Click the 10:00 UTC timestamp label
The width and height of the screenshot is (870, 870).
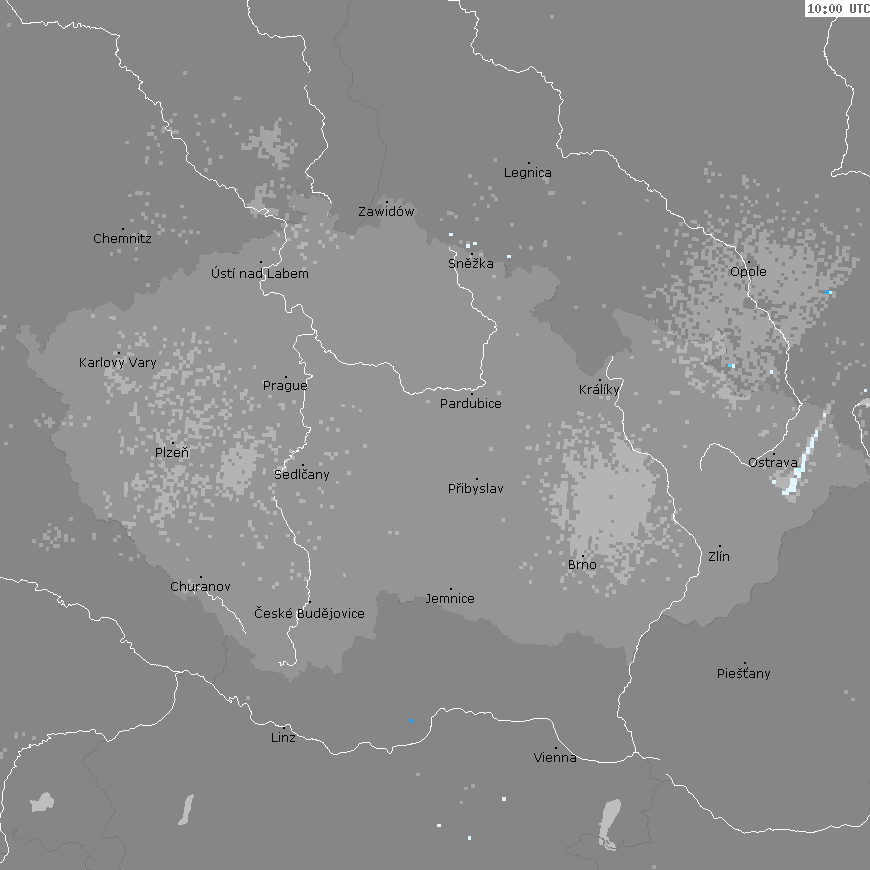(x=837, y=8)
